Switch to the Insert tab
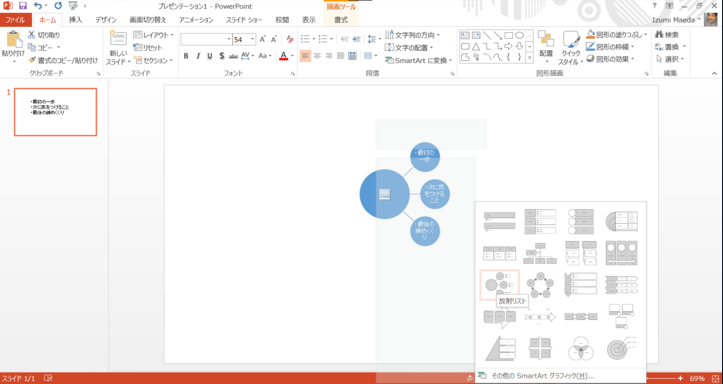The width and height of the screenshot is (723, 384). click(x=75, y=20)
